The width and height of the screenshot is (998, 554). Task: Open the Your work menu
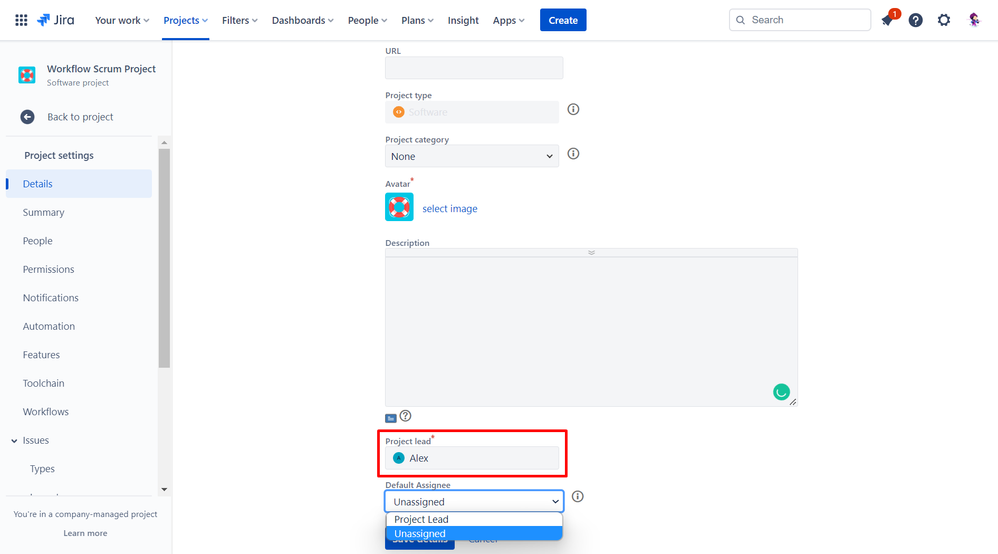coord(122,20)
